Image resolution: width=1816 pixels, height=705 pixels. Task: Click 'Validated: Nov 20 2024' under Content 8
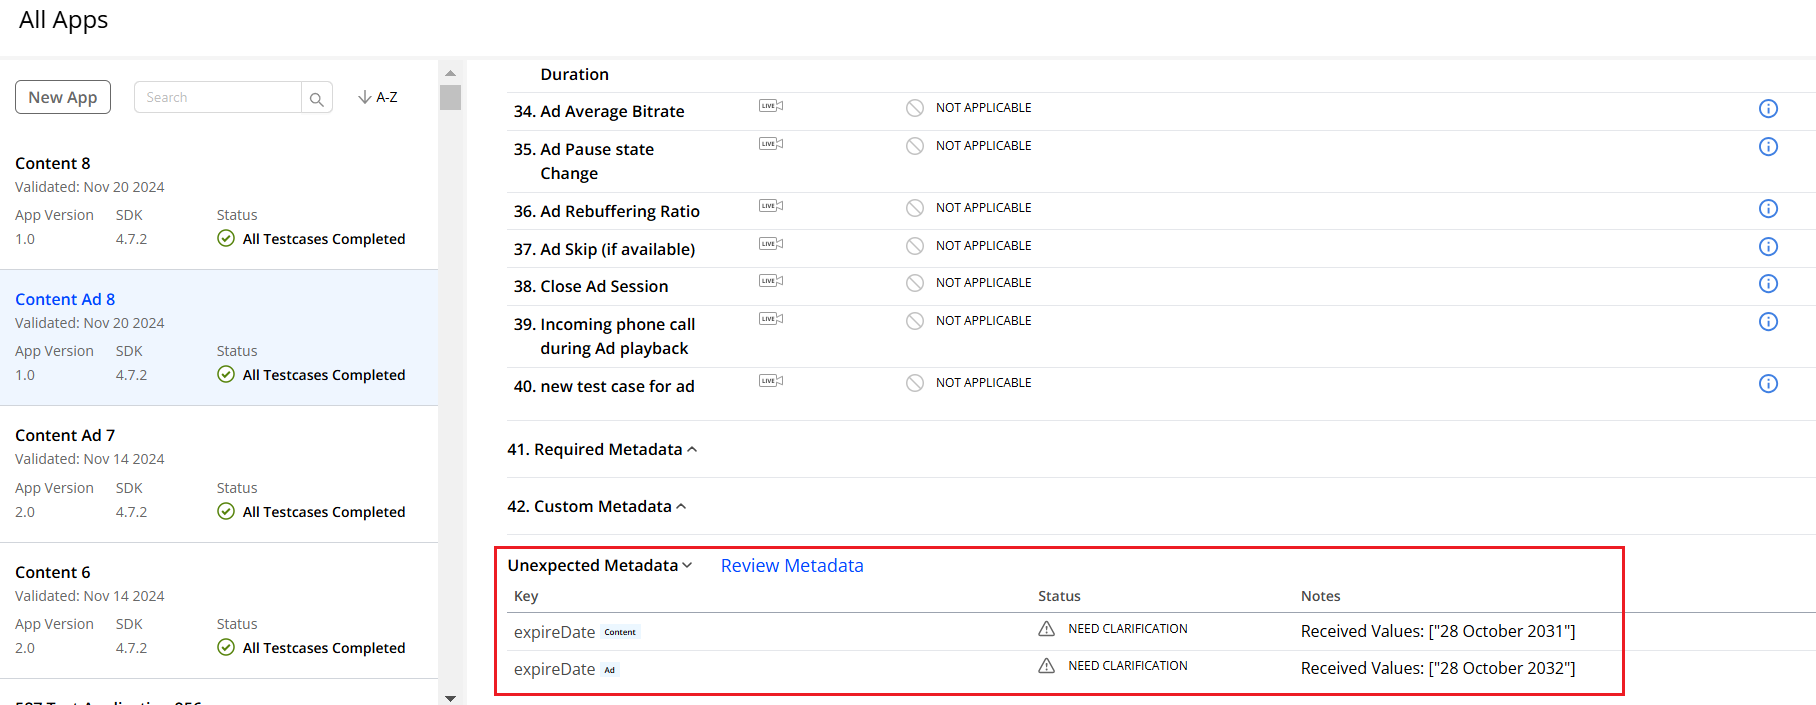90,187
